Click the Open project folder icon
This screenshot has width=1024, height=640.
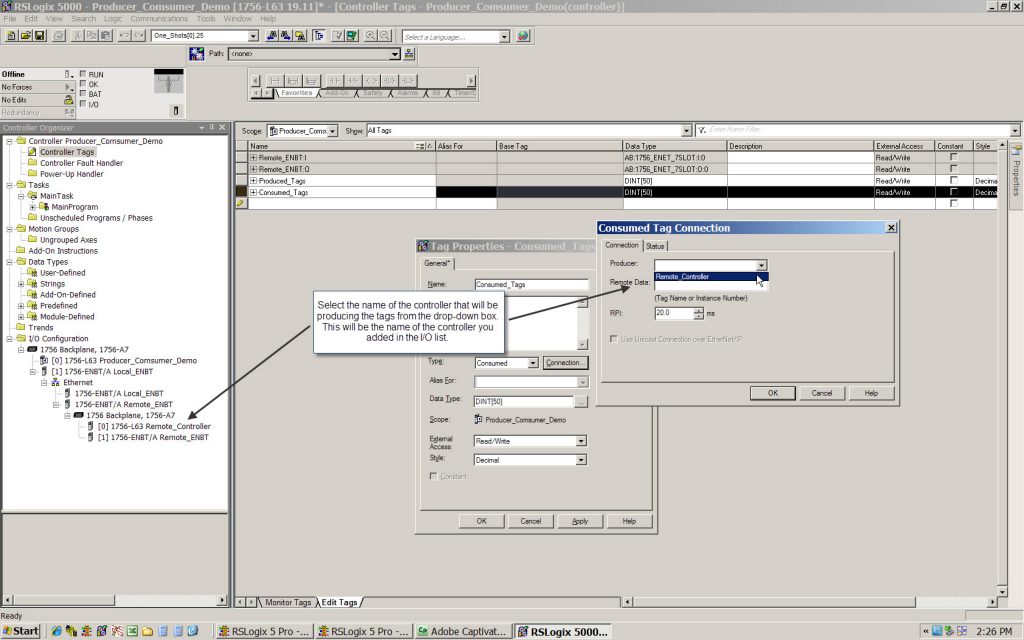(x=25, y=35)
